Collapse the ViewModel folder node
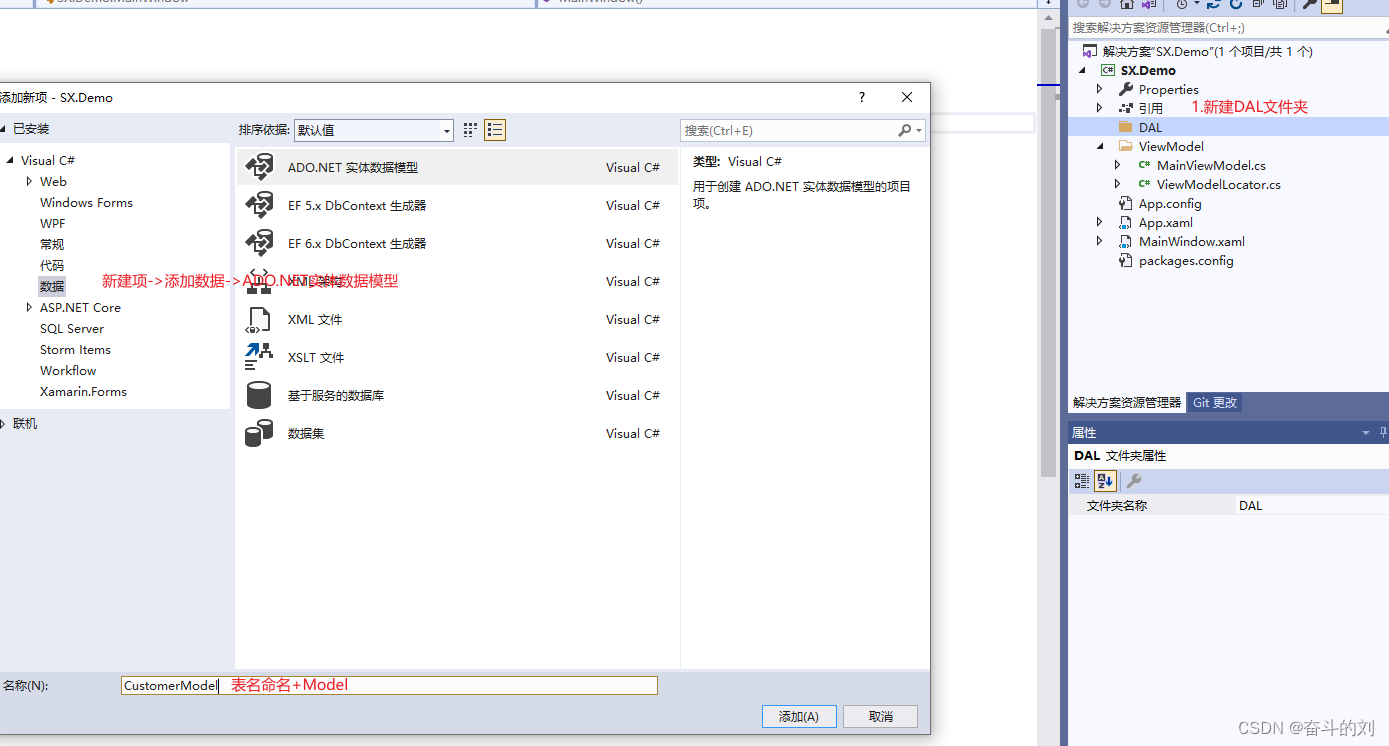This screenshot has height=746, width=1389. [1100, 146]
